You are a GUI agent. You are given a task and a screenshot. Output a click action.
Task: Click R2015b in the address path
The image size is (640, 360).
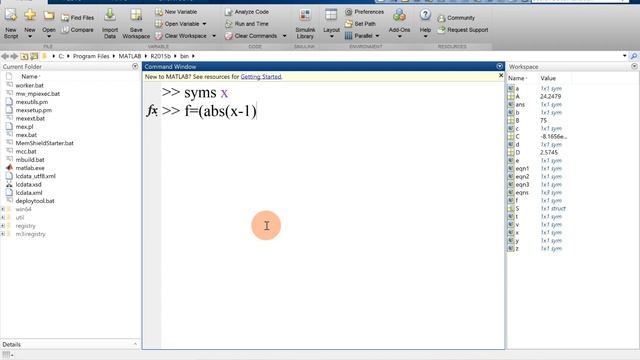160,56
